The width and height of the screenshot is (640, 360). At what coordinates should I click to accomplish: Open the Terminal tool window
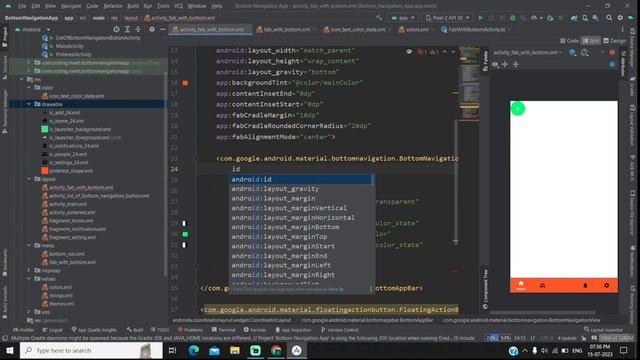click(223, 330)
